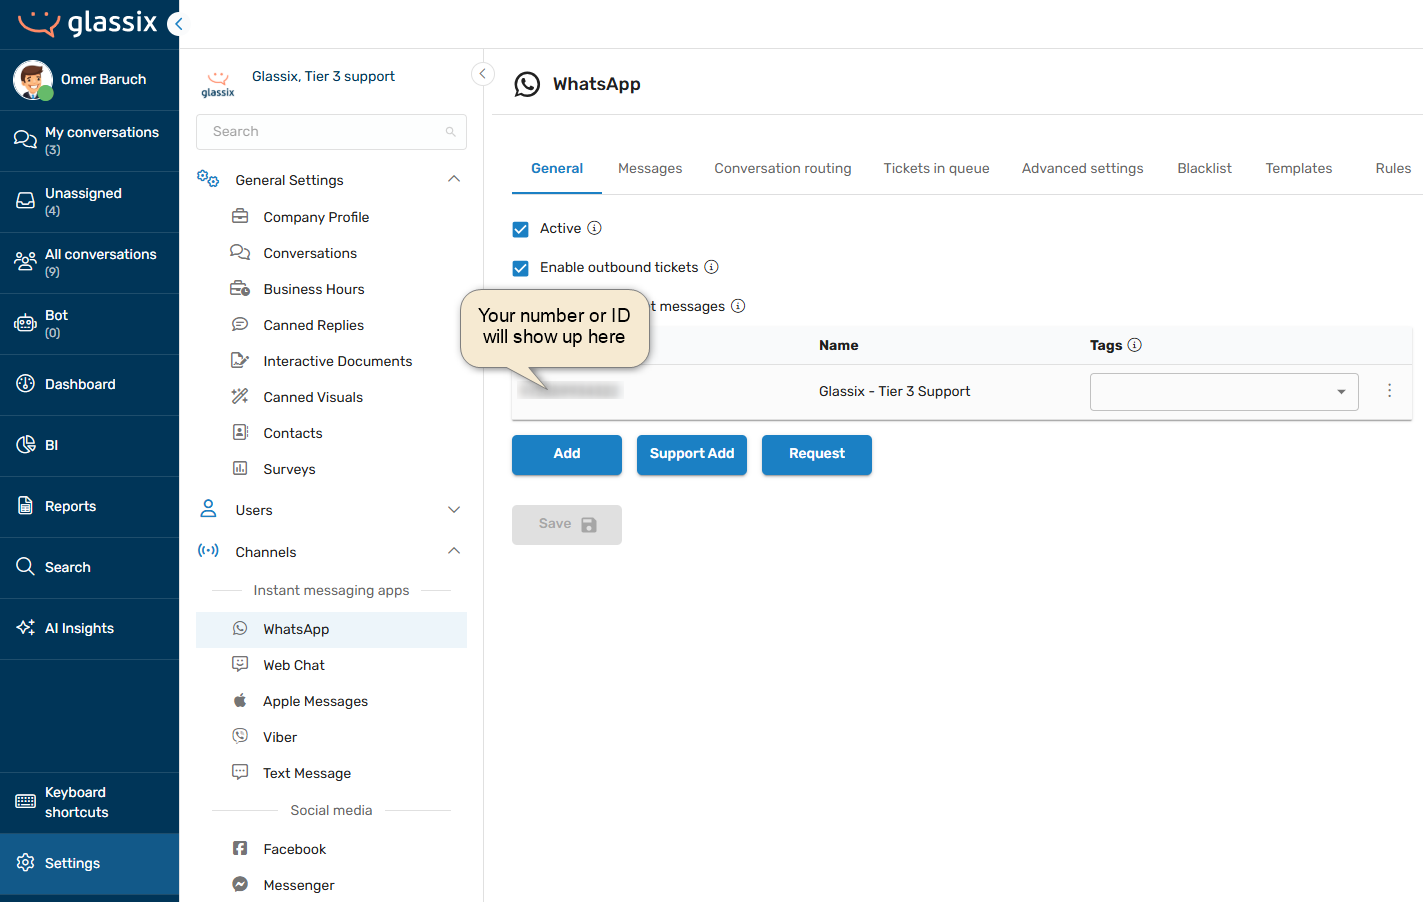Open the Rules tab
The height and width of the screenshot is (902, 1423).
(x=1393, y=168)
